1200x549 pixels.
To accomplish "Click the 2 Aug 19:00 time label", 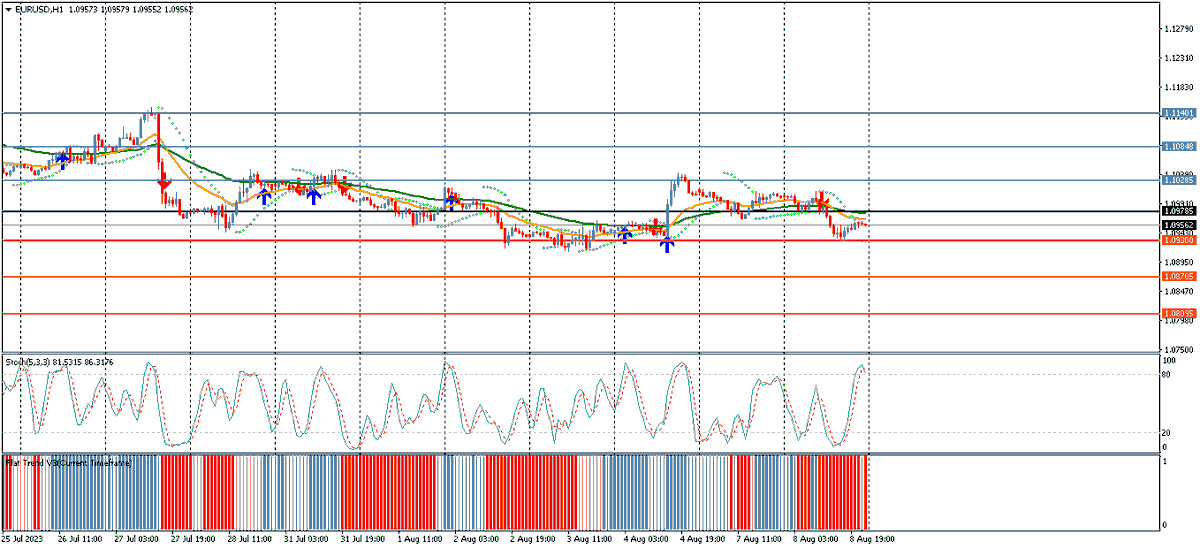I will [534, 539].
